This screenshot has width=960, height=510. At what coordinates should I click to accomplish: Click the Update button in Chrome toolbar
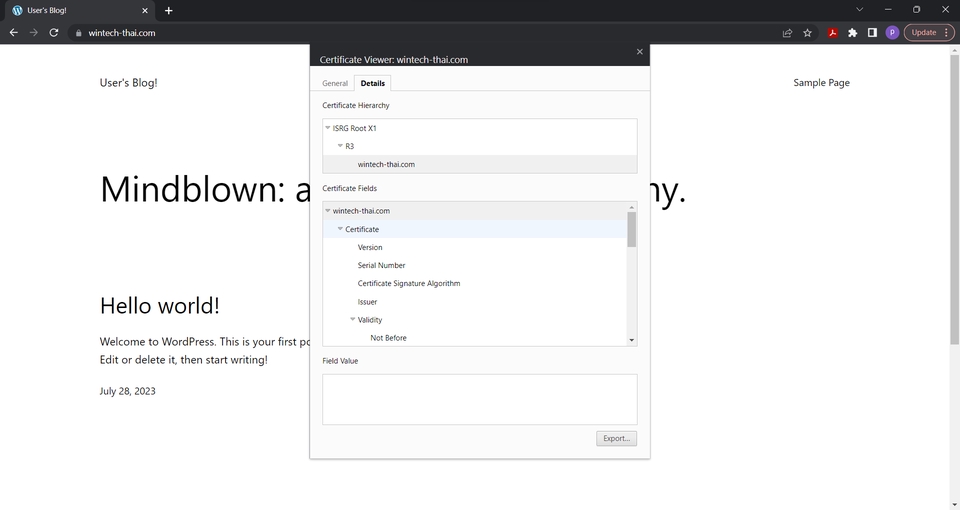(923, 33)
